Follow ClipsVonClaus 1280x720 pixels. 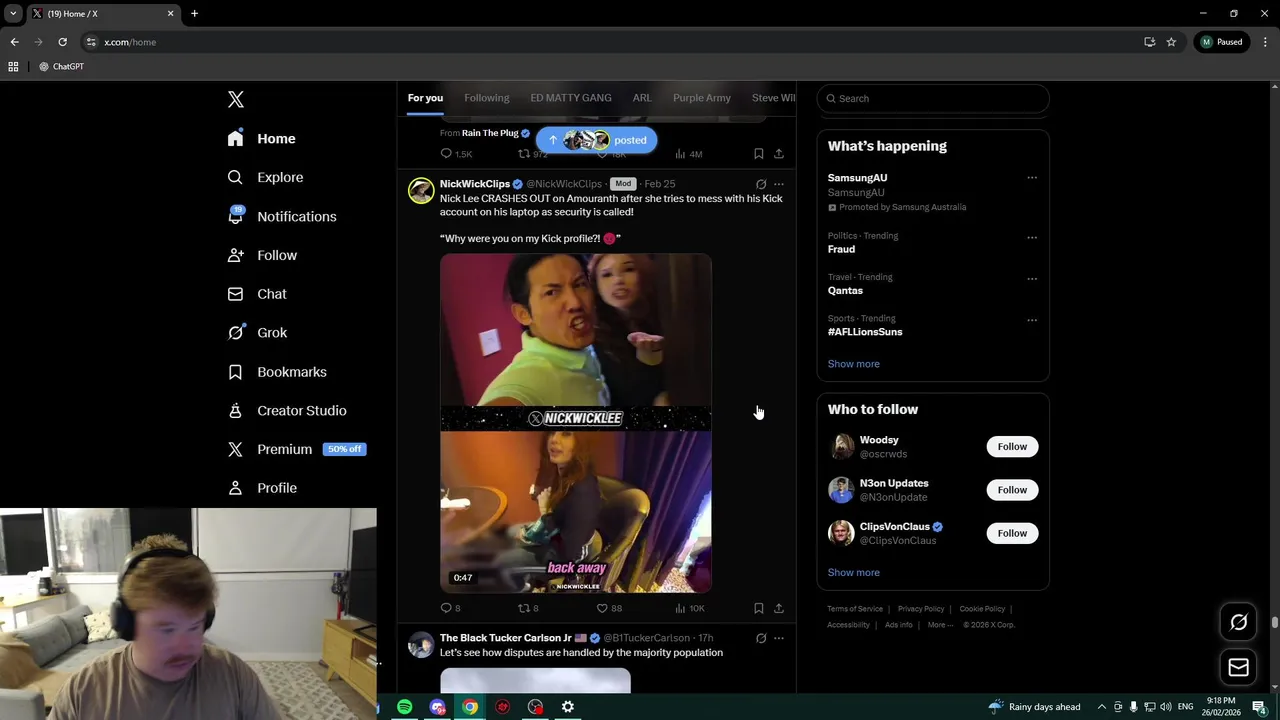click(1012, 533)
